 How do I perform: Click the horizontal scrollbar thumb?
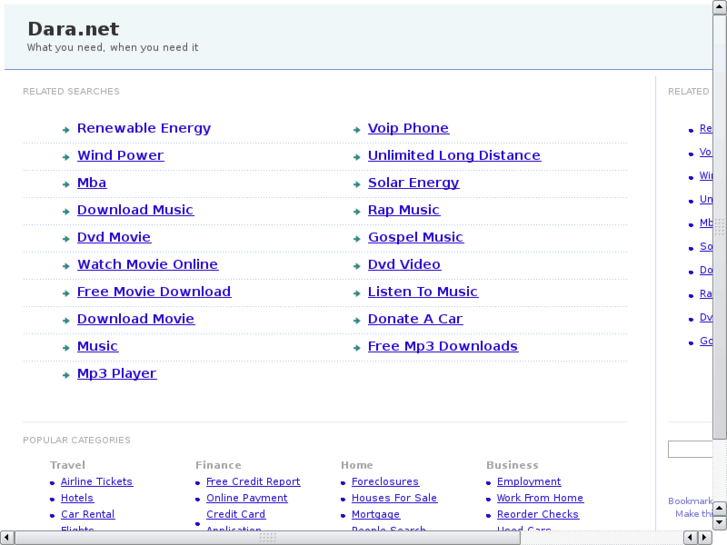pos(268,538)
